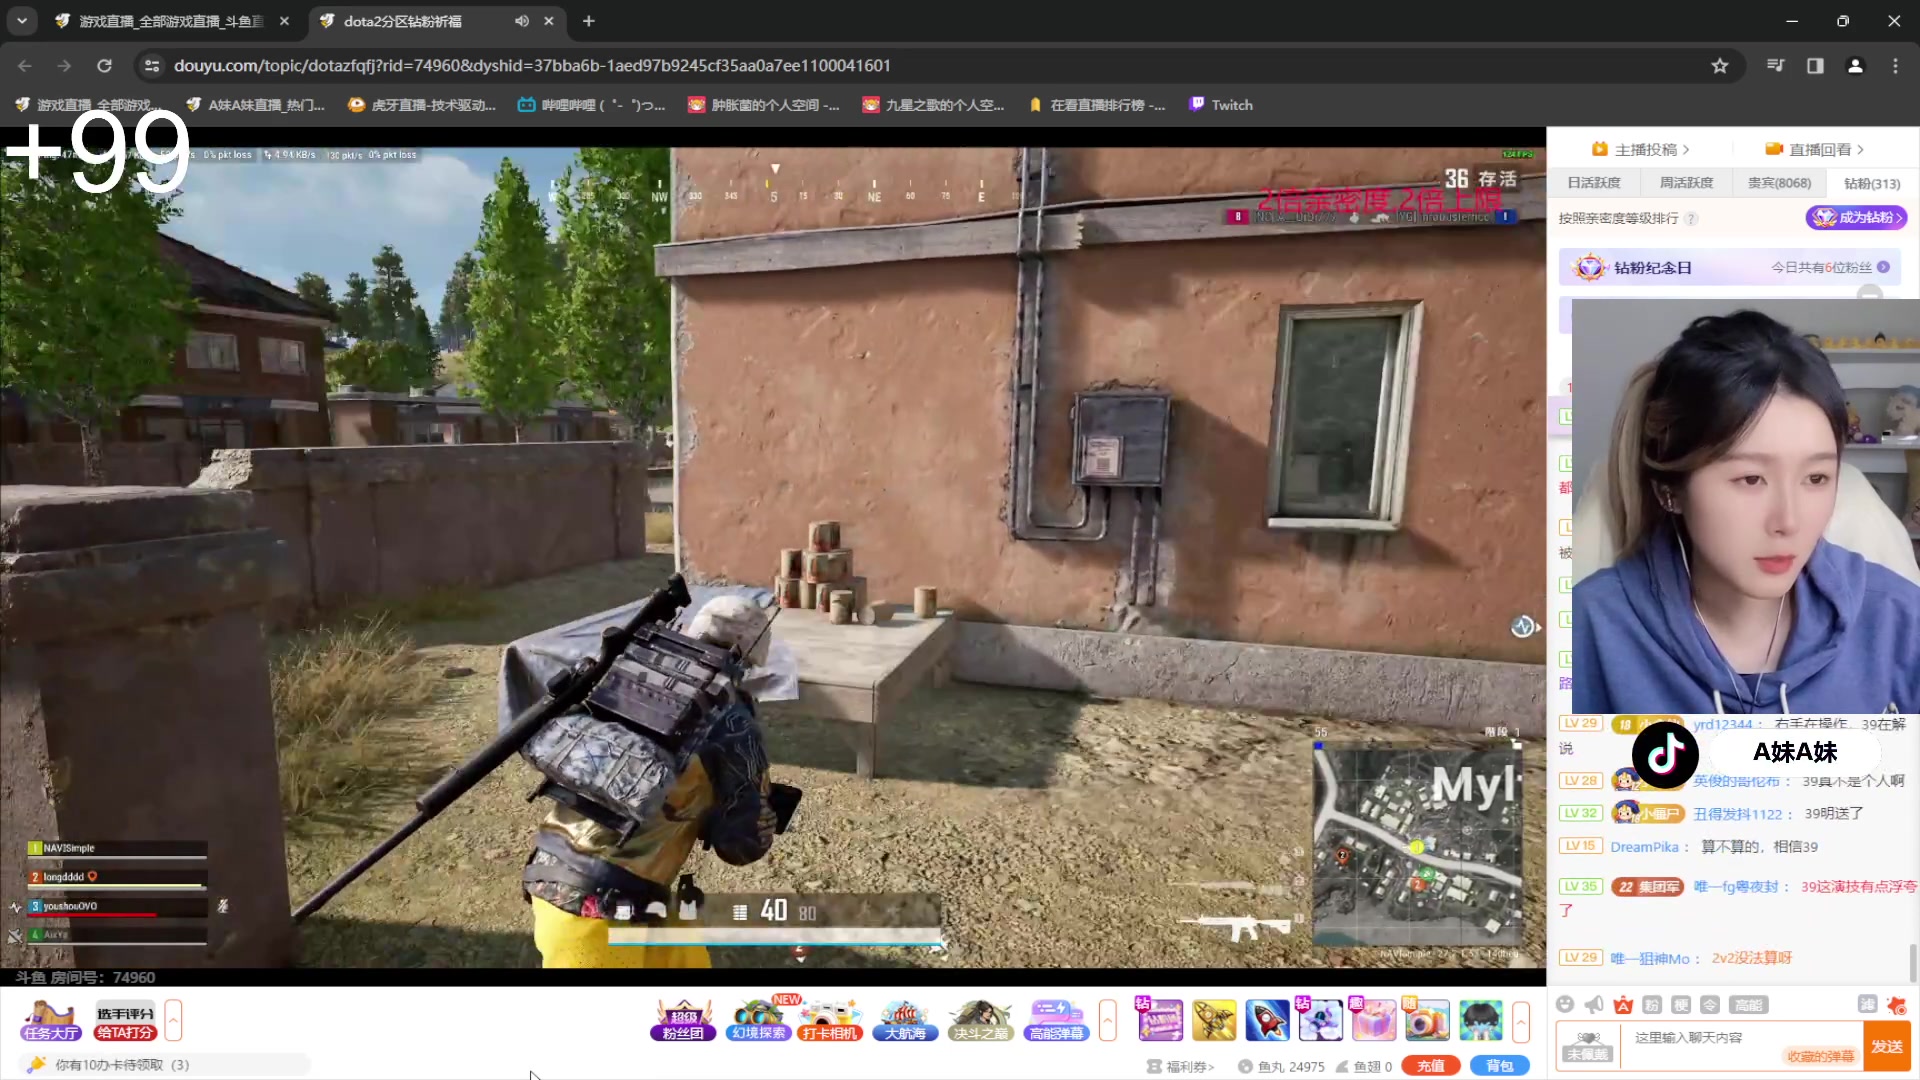Click the 令 chat icon
1920x1080 pixels.
(x=1710, y=1005)
